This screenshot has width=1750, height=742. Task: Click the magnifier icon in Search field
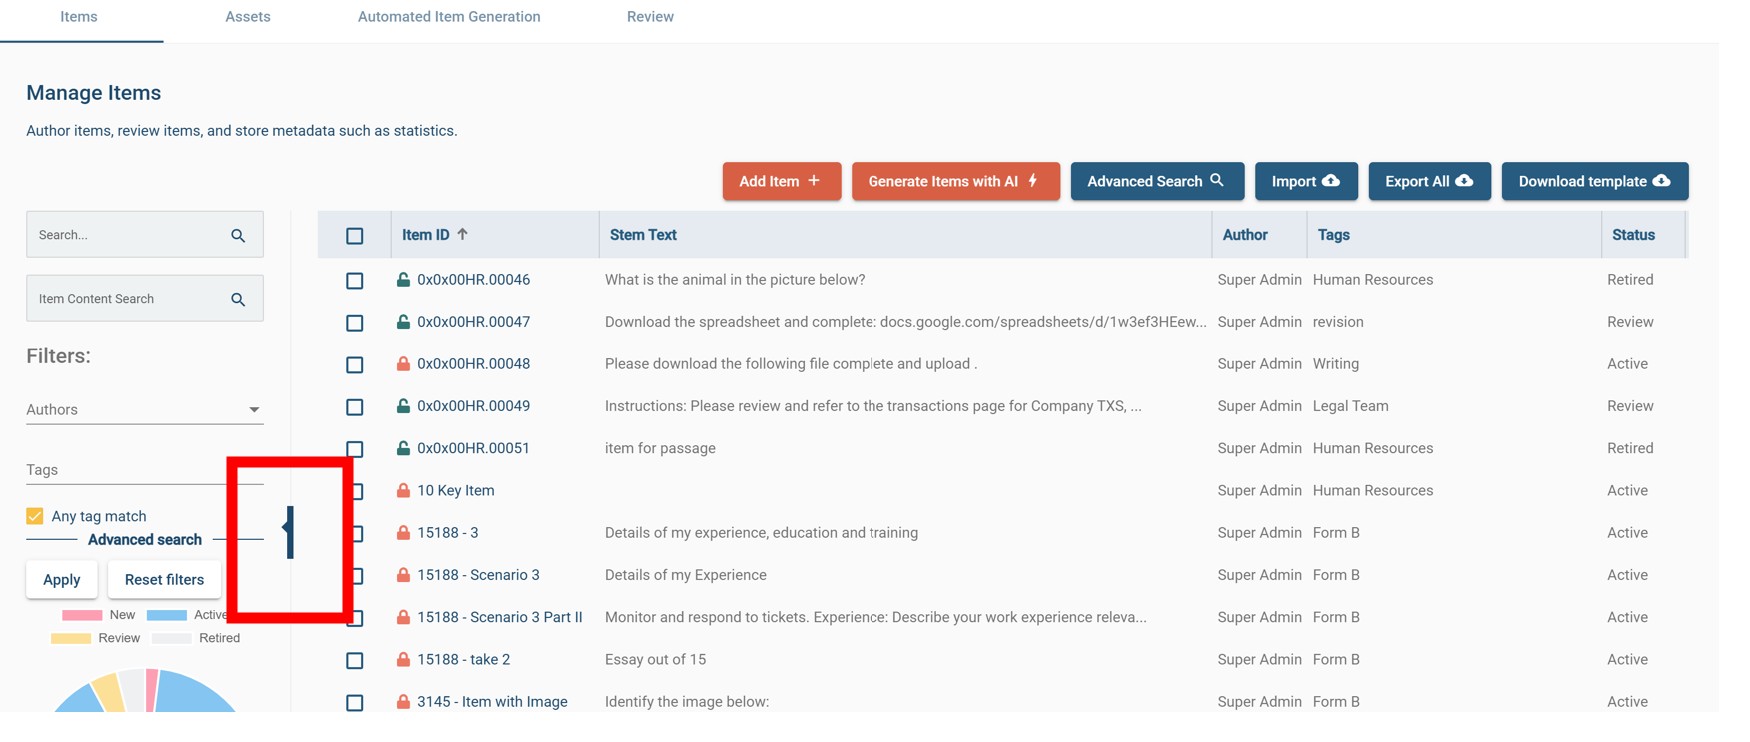click(238, 236)
